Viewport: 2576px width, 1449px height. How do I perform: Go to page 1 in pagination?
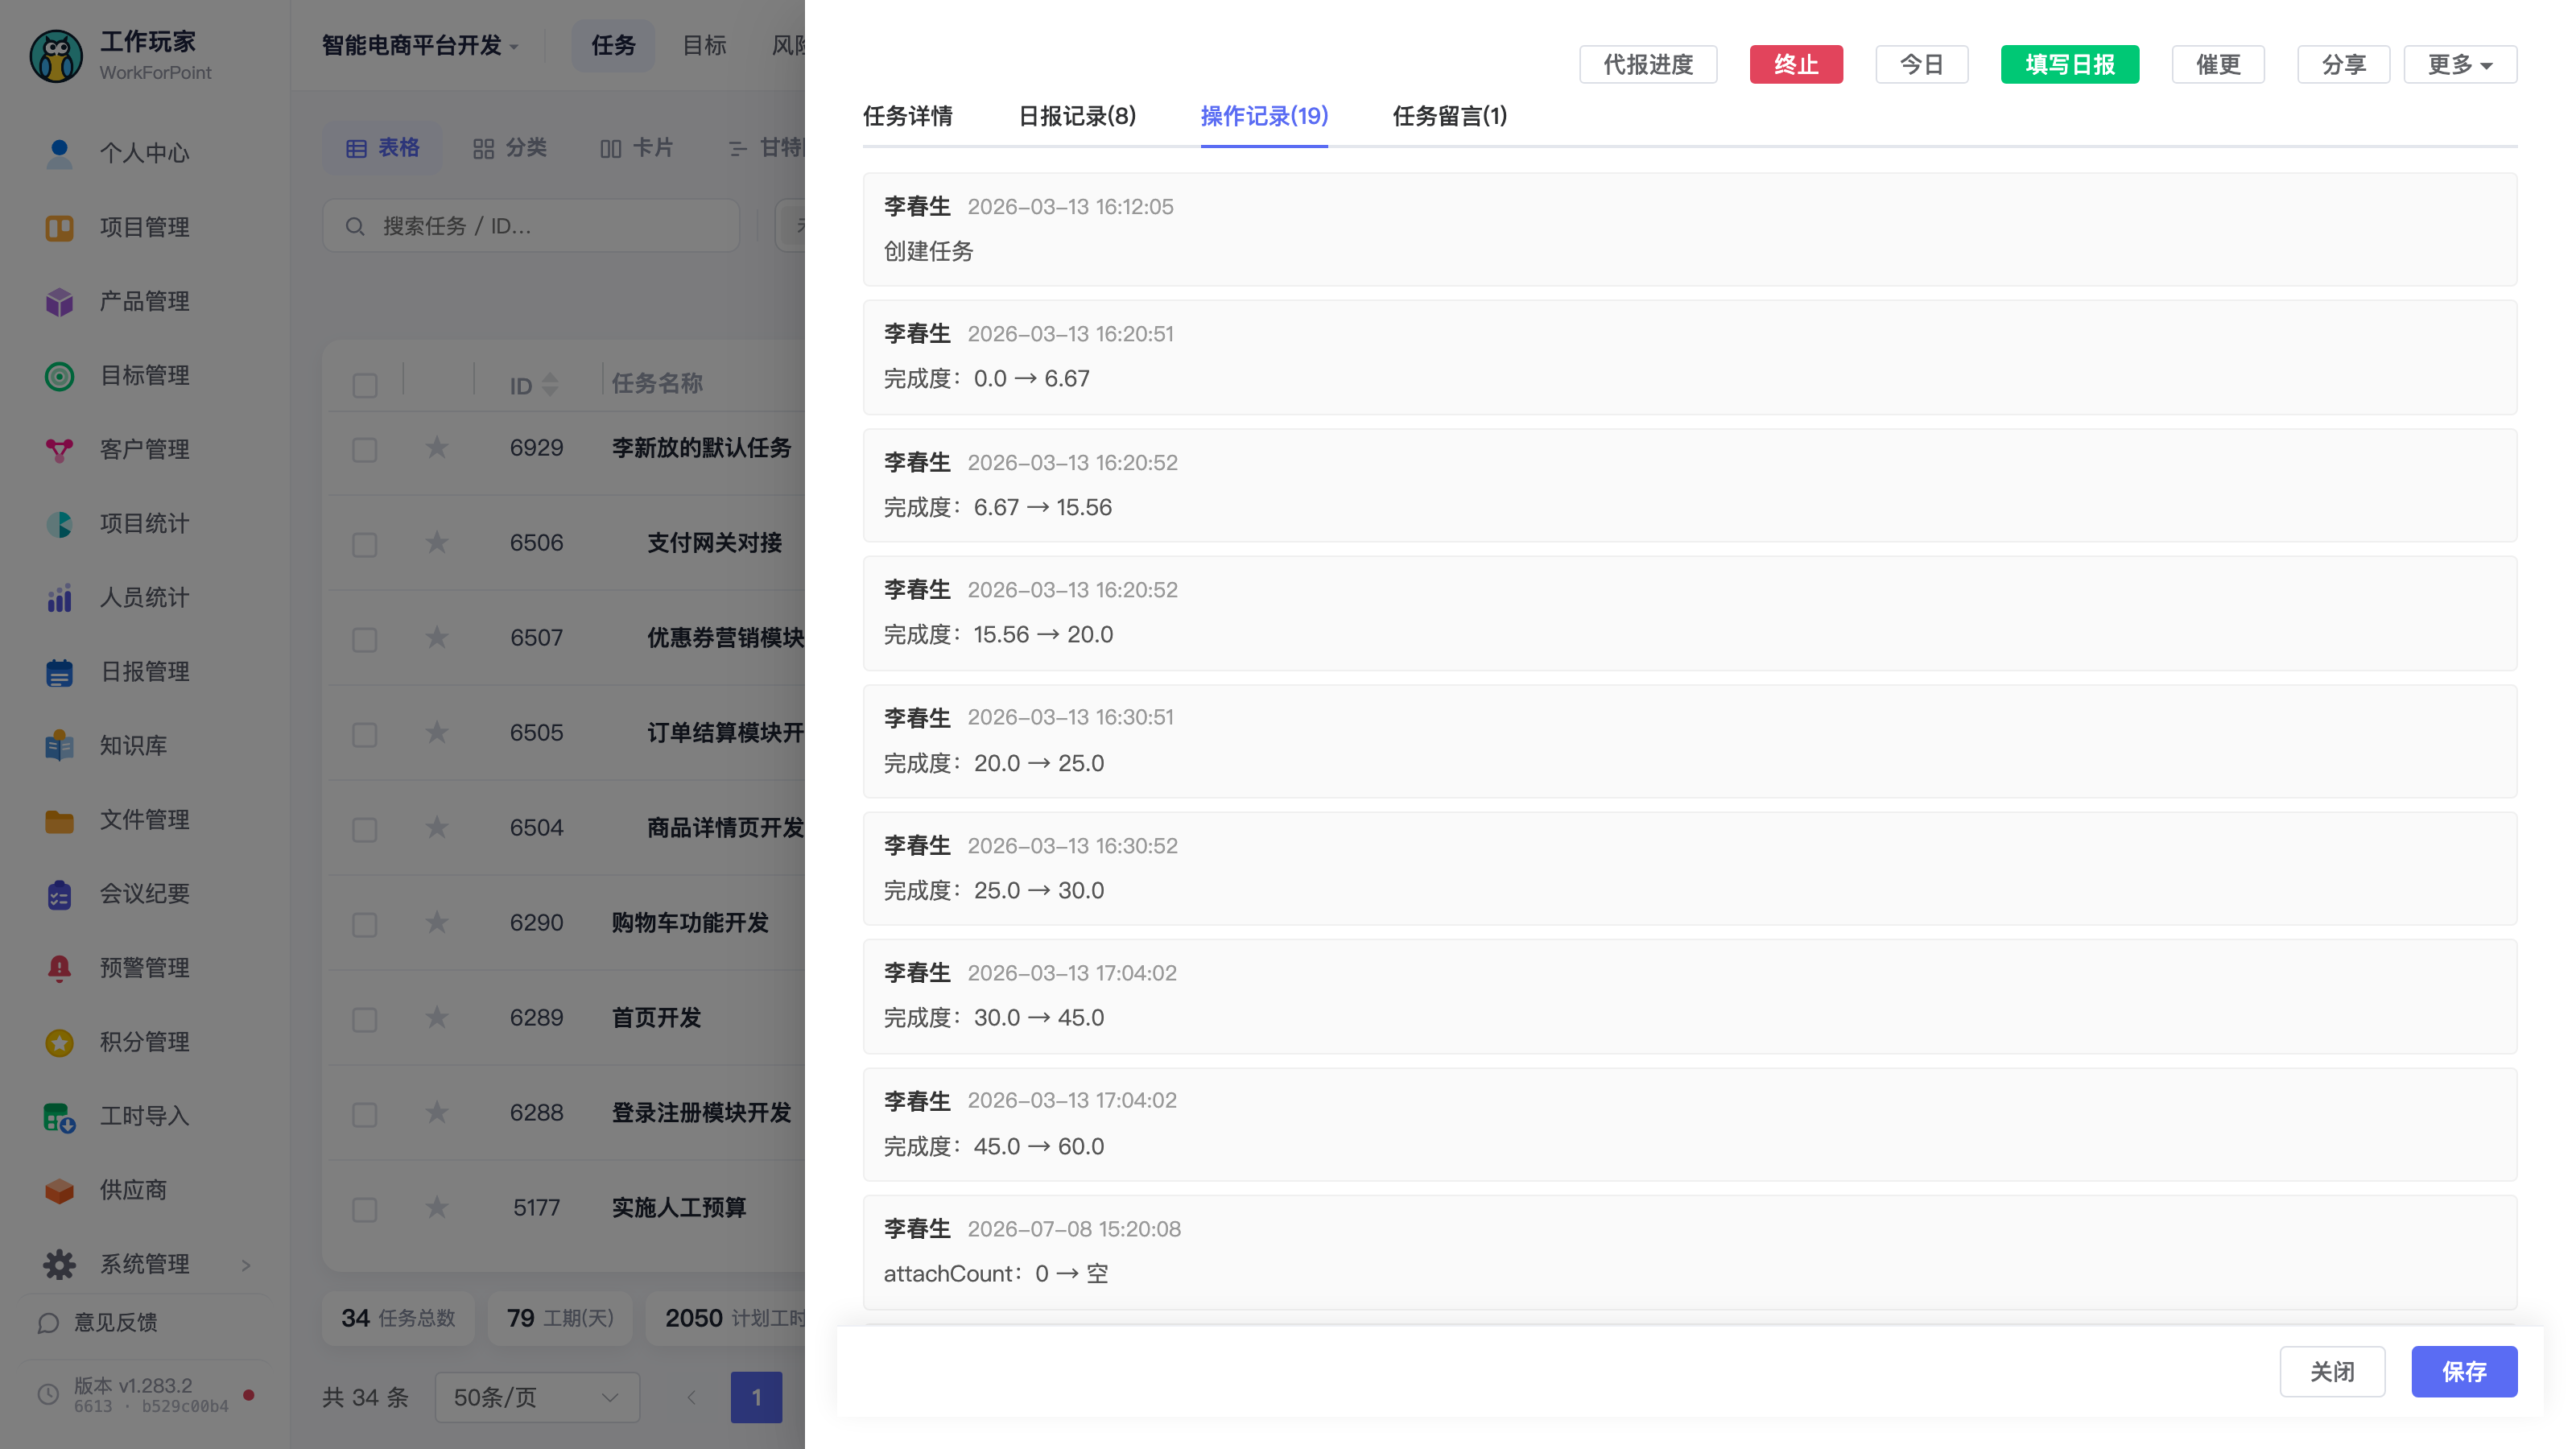[x=756, y=1397]
